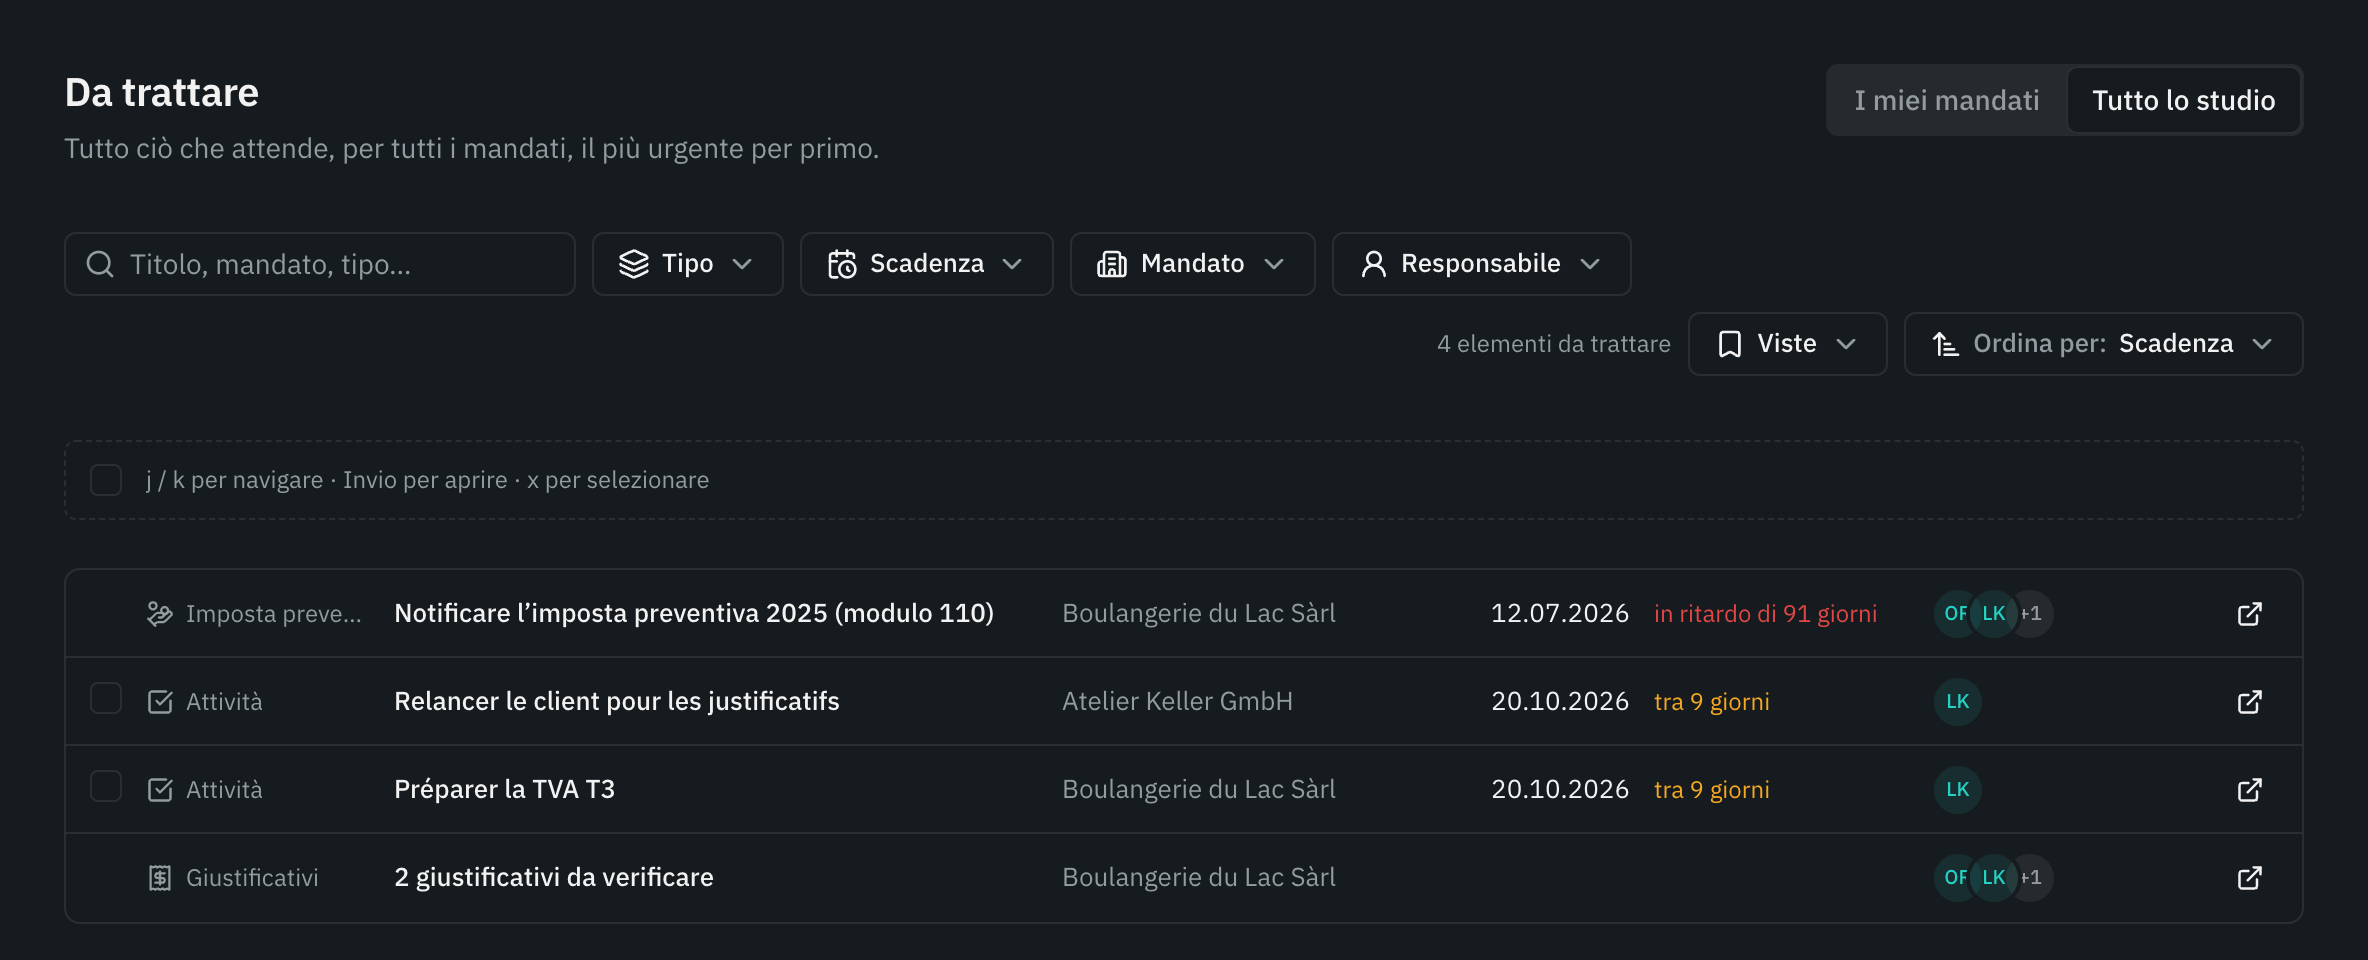Open the Responsabile filter dropdown
Image resolution: width=2368 pixels, height=960 pixels.
tap(1482, 264)
